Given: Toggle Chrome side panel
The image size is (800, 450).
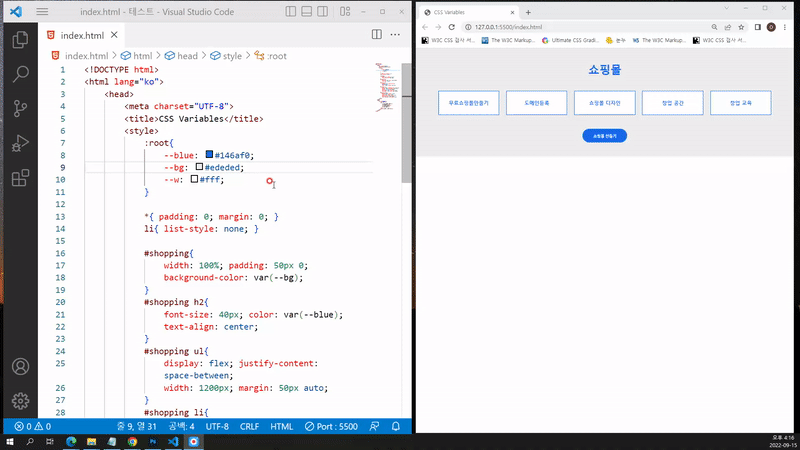Looking at the screenshot, I should point(758,27).
